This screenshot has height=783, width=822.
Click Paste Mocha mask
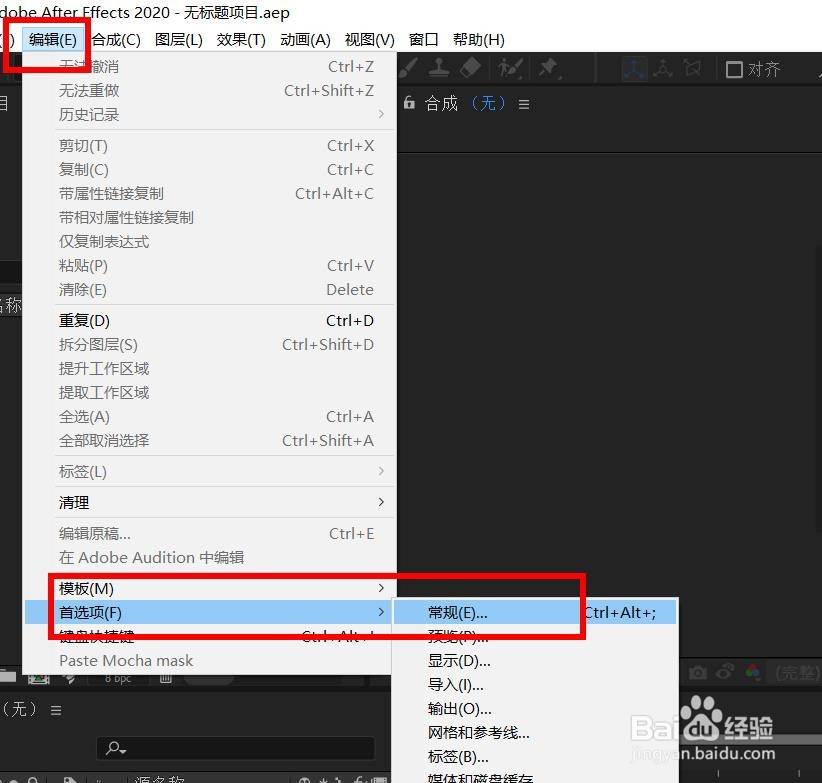[126, 660]
